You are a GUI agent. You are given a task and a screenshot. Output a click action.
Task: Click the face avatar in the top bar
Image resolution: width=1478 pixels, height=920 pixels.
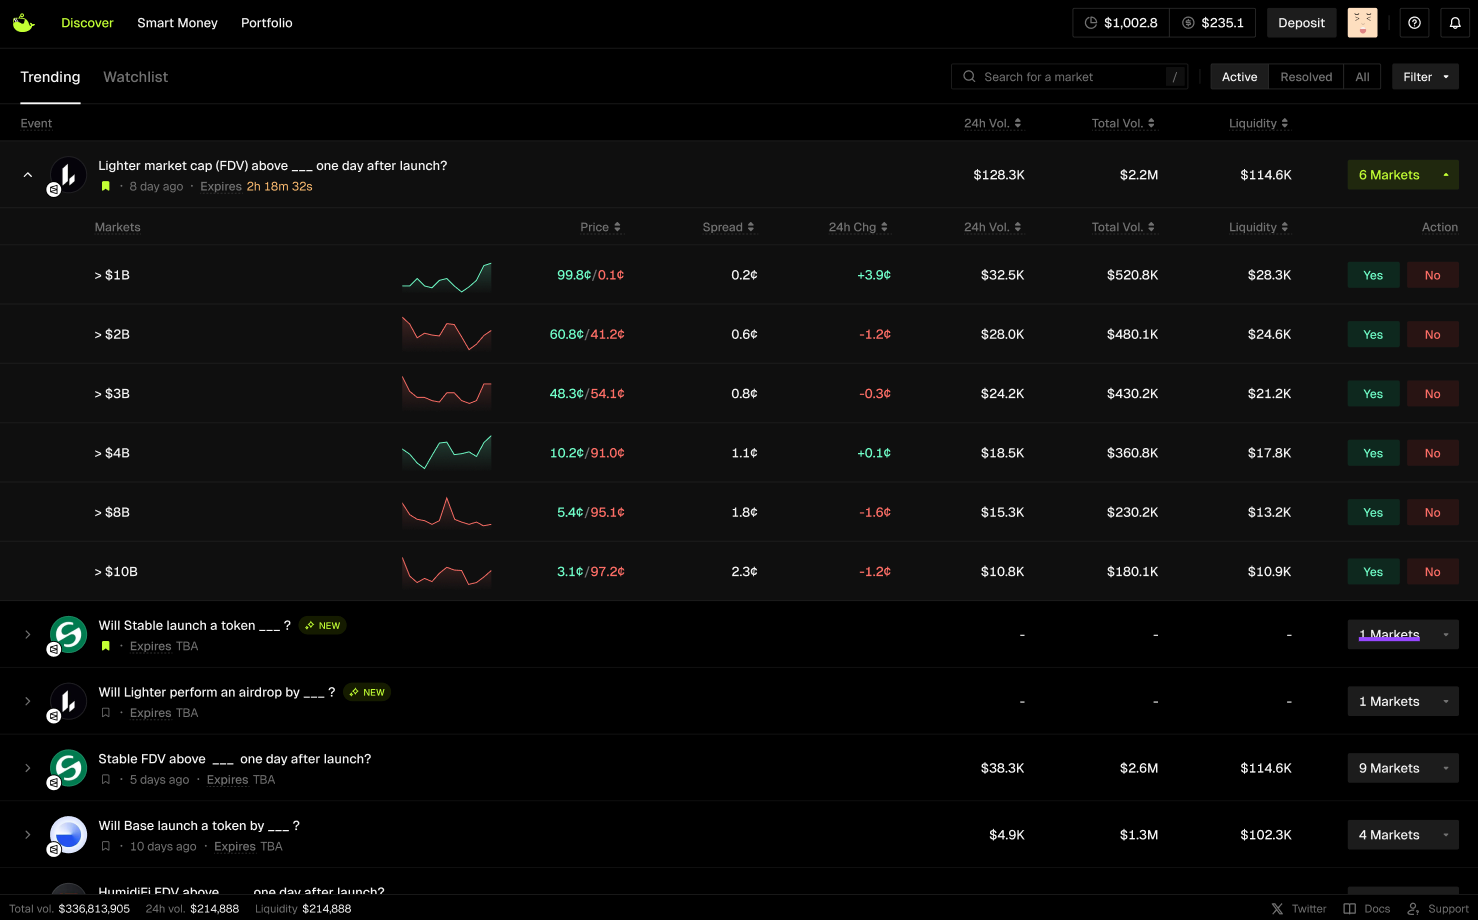point(1361,22)
